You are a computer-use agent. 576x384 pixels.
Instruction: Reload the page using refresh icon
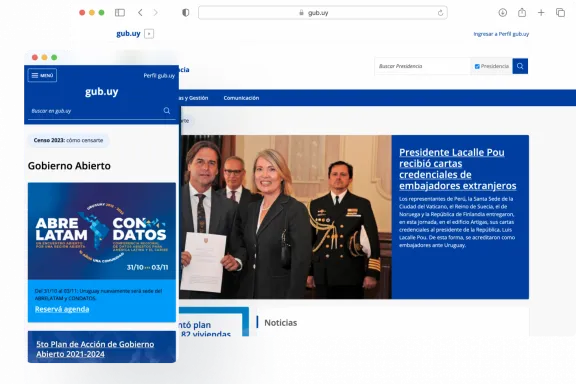(x=440, y=13)
